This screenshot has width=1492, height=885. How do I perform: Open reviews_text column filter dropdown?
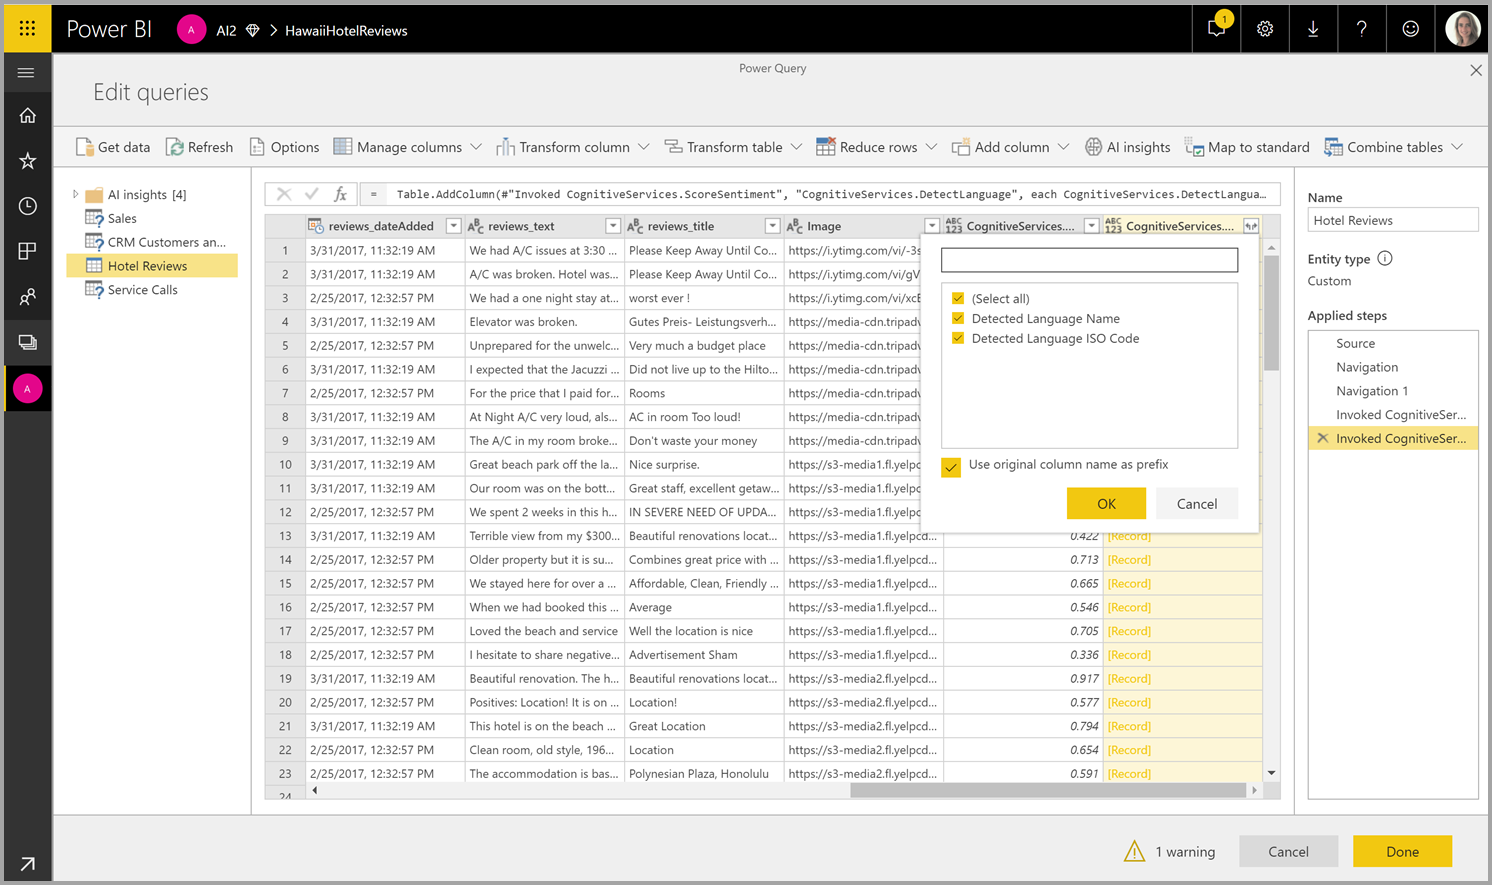(613, 226)
